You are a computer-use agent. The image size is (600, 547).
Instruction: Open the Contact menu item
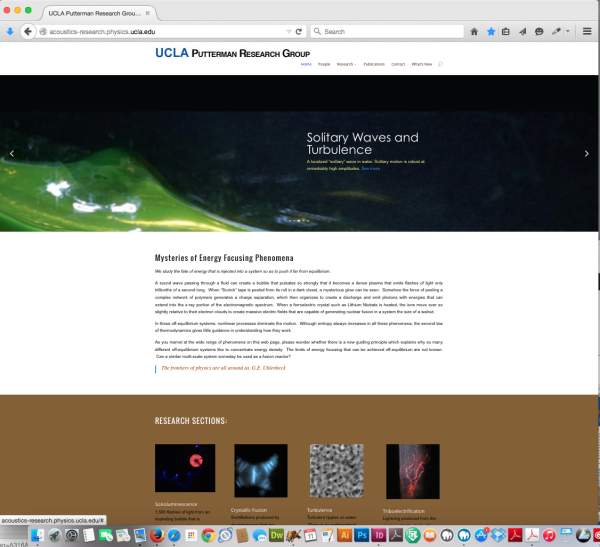click(x=398, y=64)
